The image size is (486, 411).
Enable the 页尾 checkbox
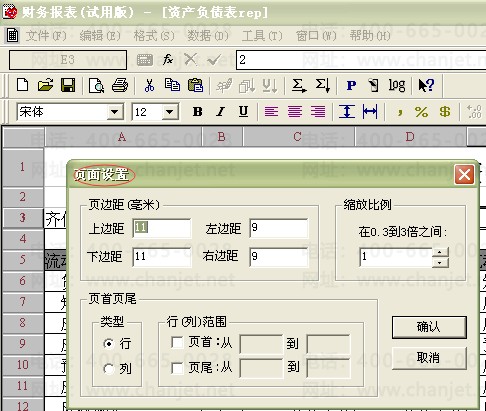click(177, 368)
